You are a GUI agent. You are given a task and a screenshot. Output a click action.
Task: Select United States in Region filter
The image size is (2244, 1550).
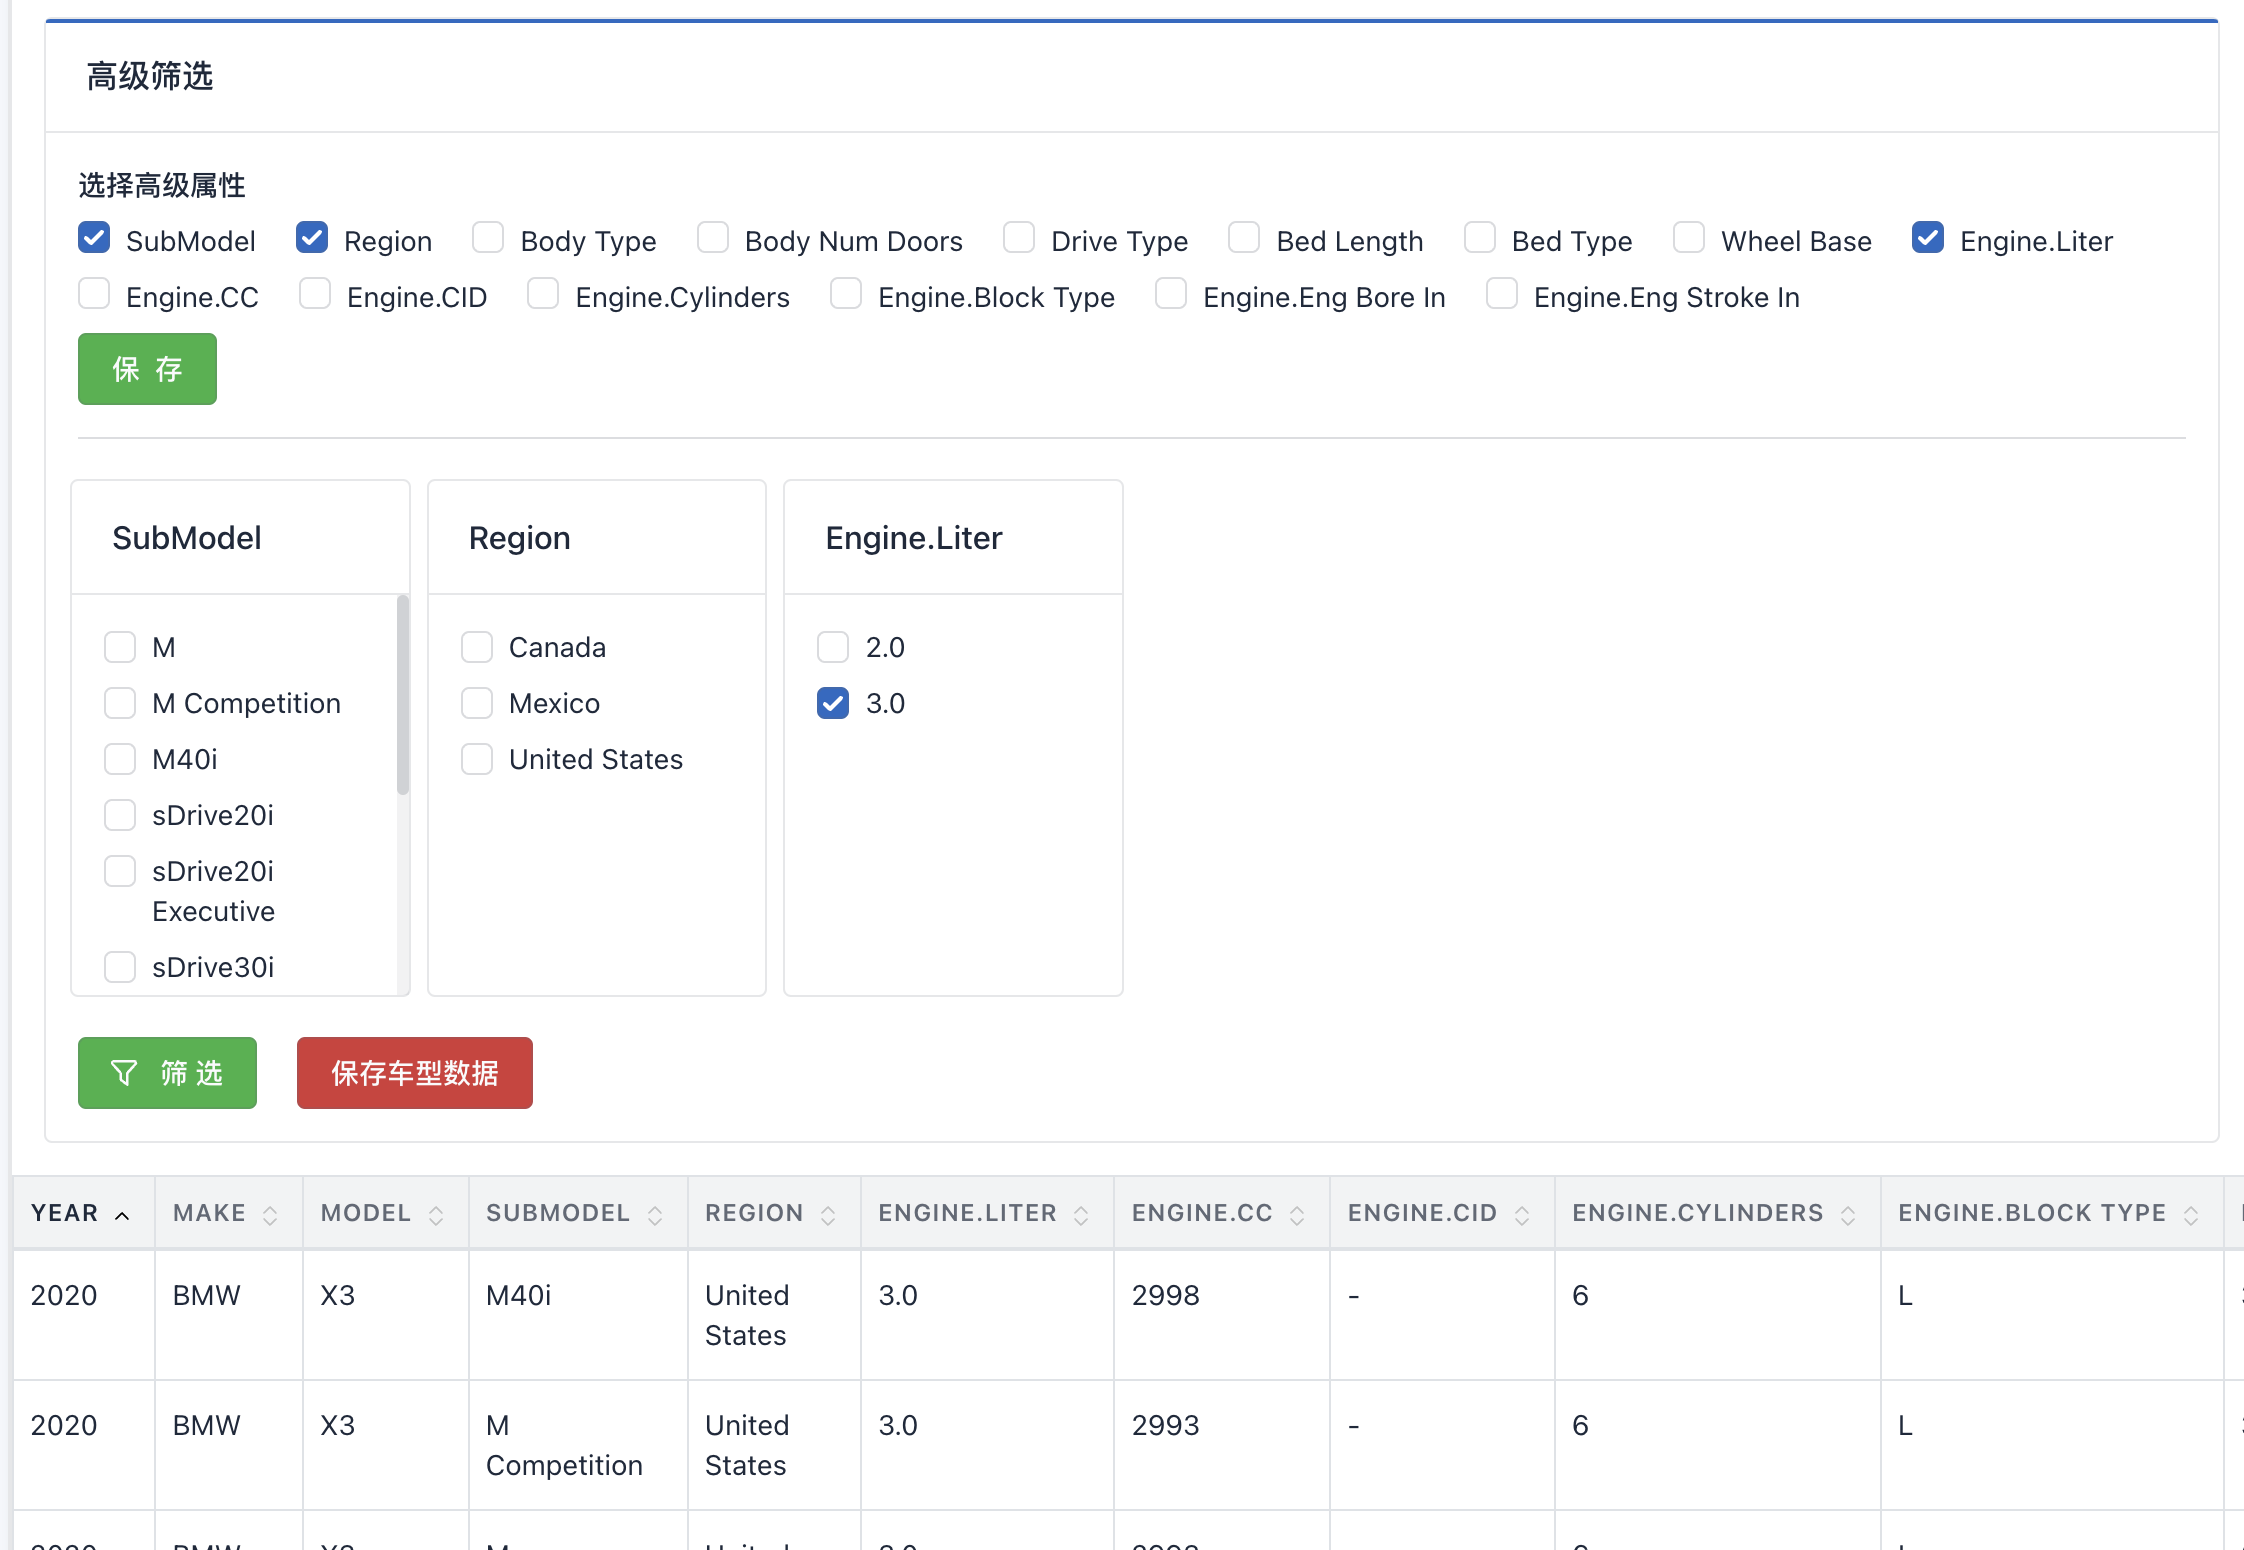(x=477, y=759)
